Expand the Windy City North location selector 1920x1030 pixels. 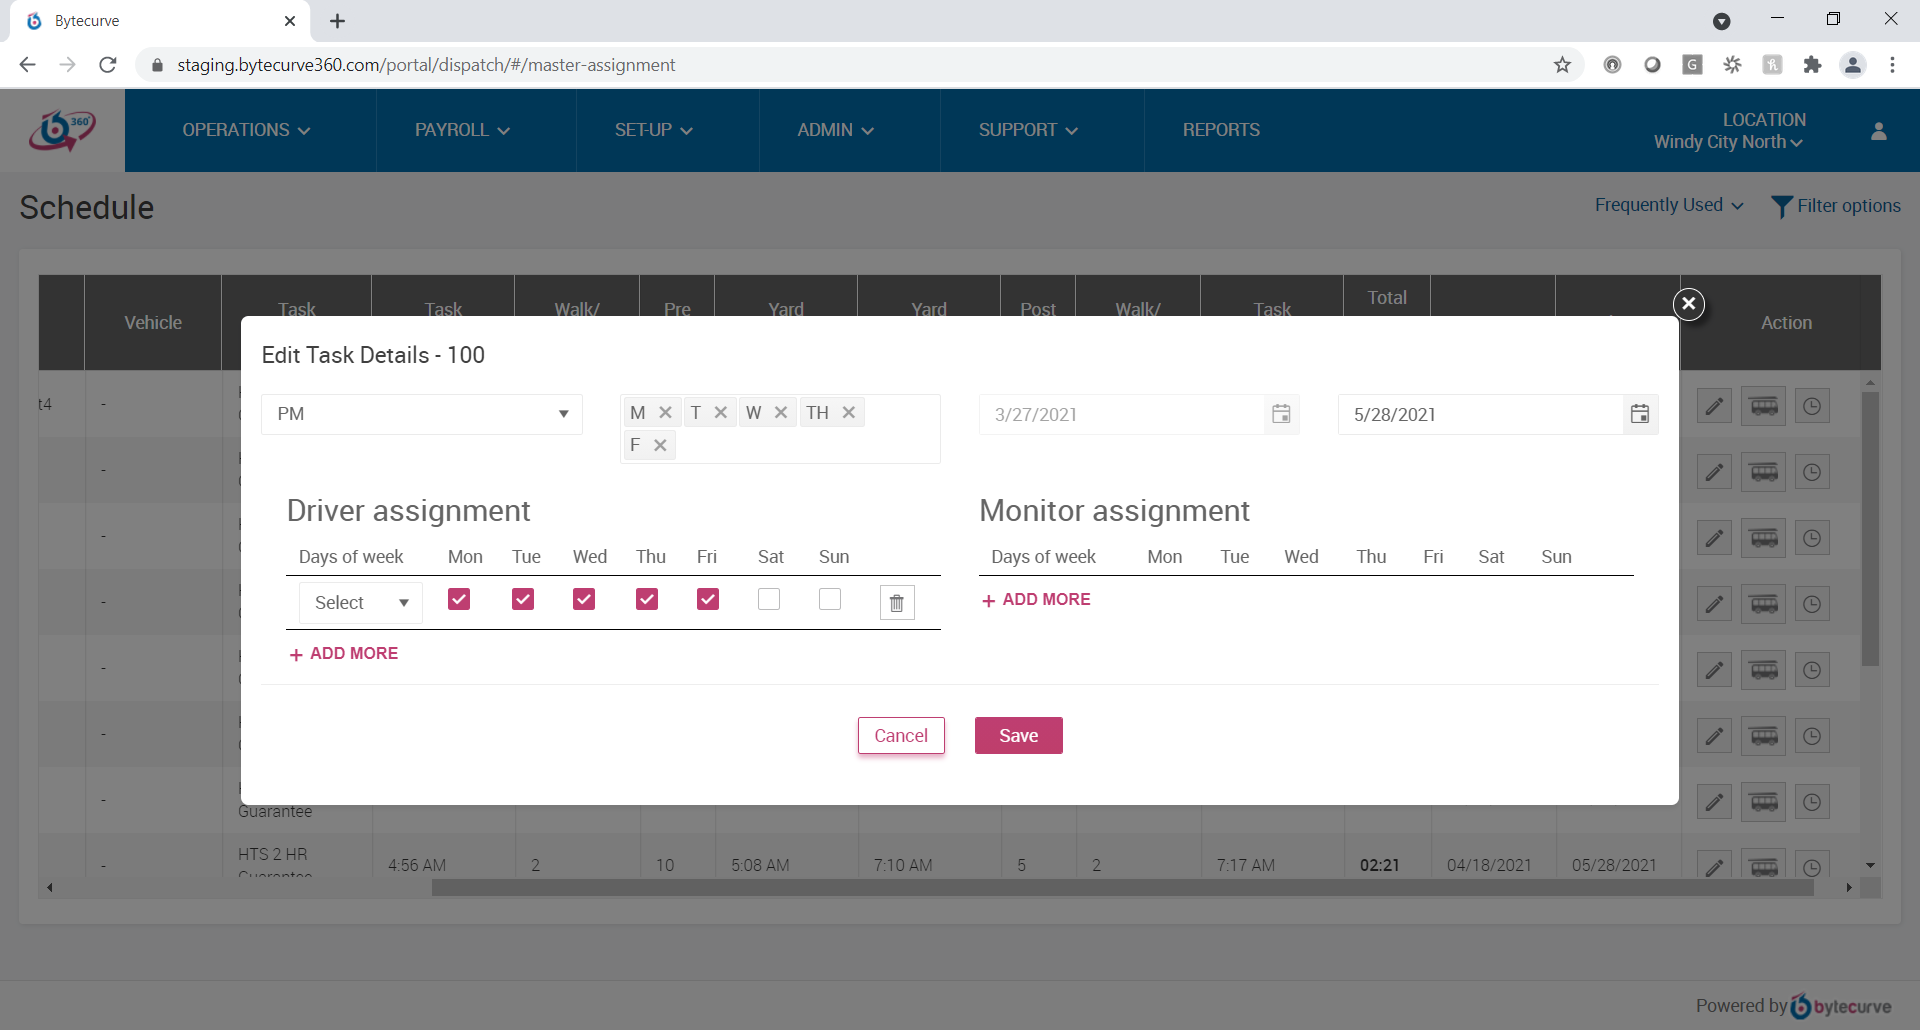(x=1728, y=142)
